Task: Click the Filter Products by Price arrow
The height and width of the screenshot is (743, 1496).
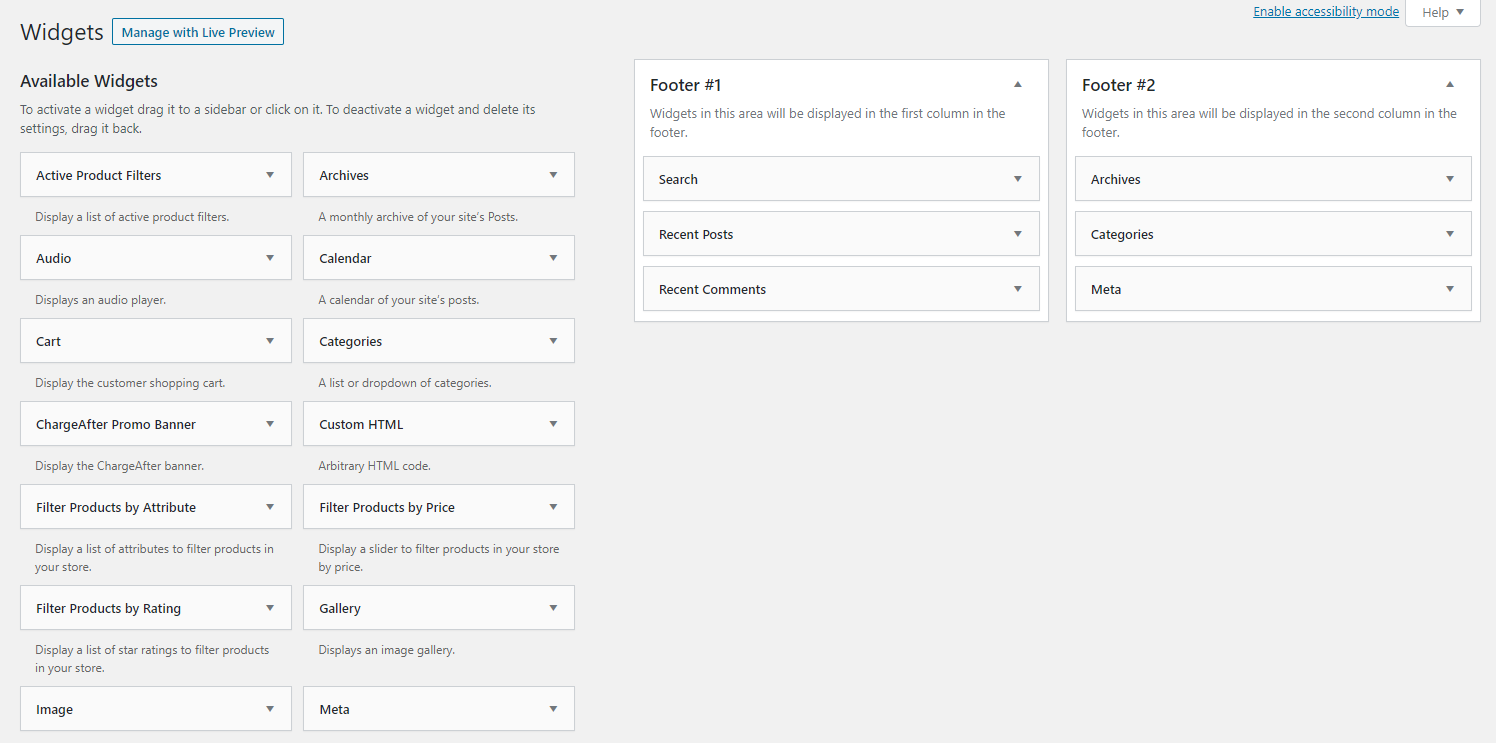Action: click(x=553, y=507)
